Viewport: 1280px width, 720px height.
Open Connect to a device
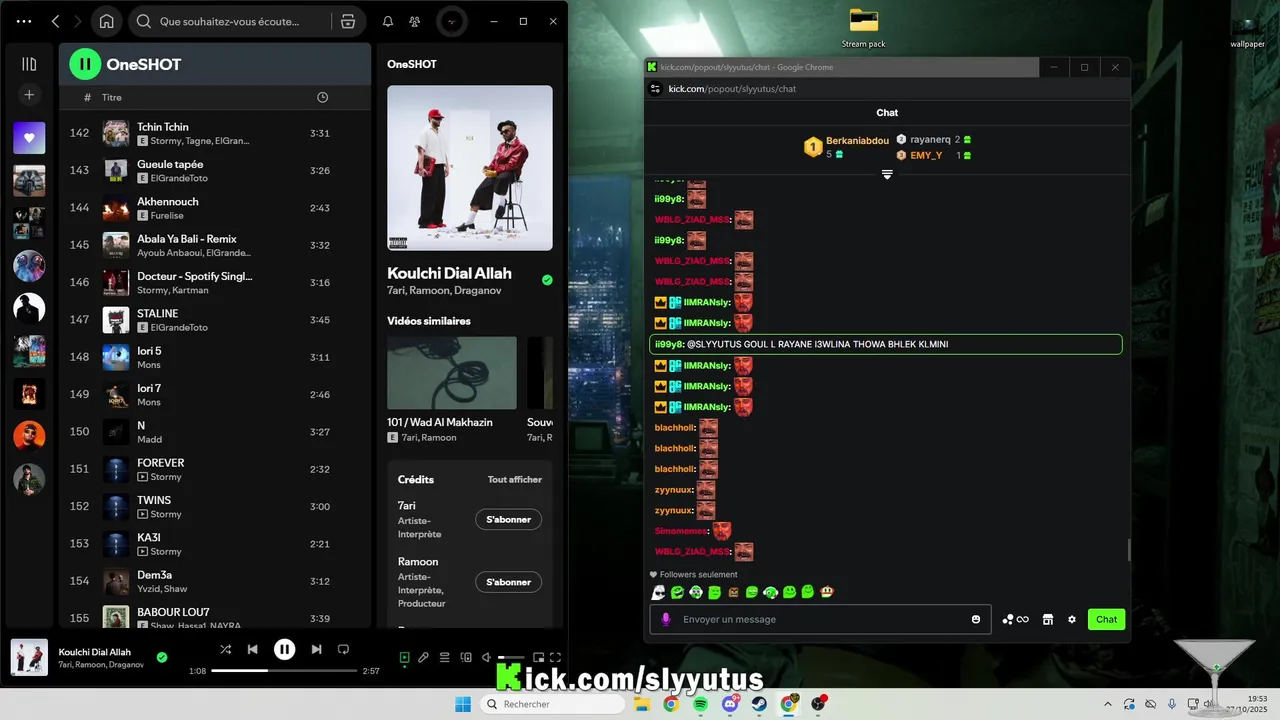point(466,657)
